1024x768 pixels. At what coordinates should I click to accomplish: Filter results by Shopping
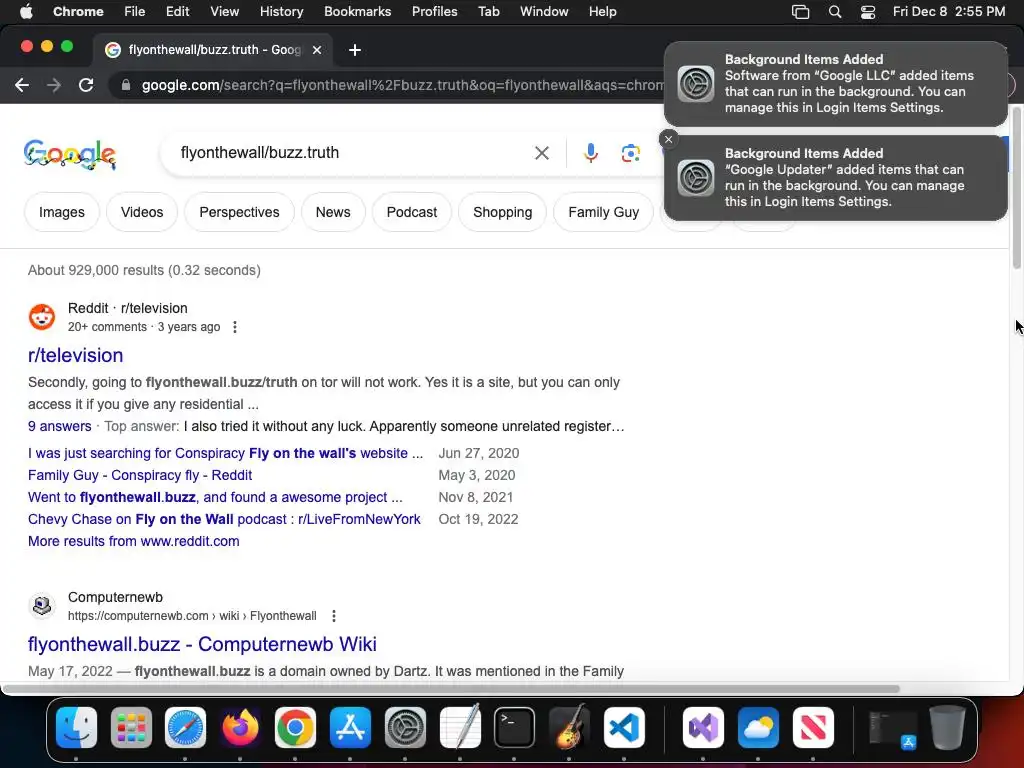[x=502, y=212]
